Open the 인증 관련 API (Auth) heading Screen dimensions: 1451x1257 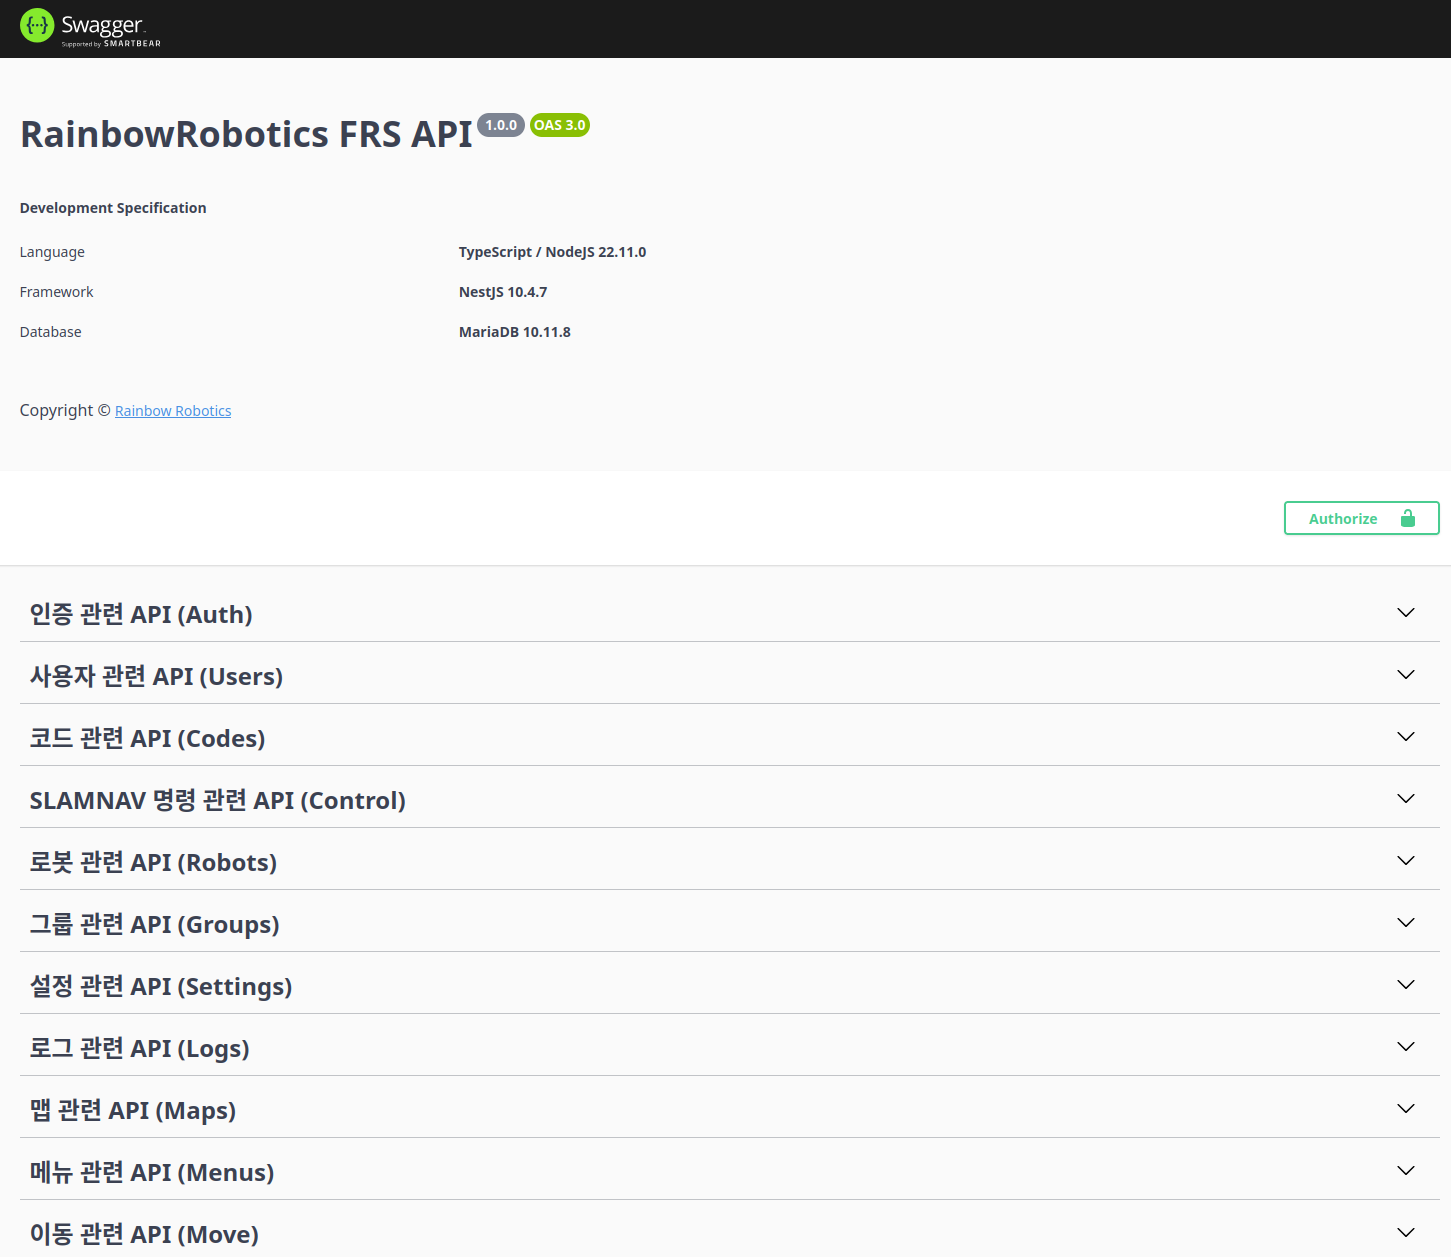[141, 614]
